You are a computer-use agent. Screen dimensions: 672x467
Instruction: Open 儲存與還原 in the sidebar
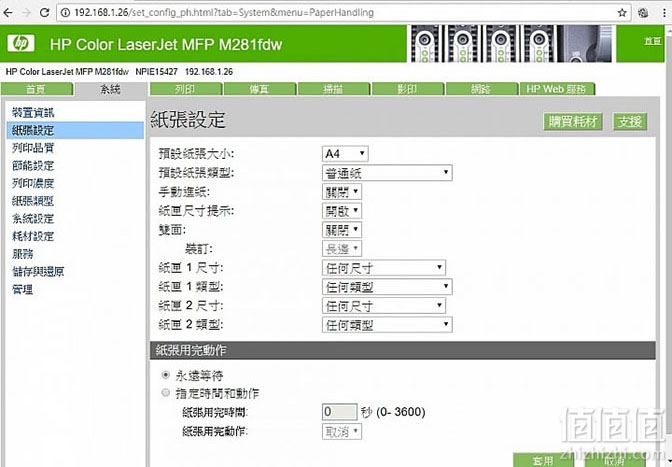(38, 271)
